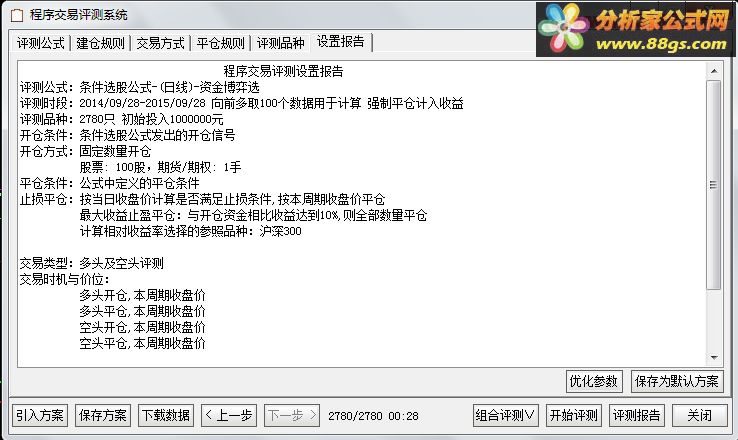Go back with 上一步 button

(229, 416)
